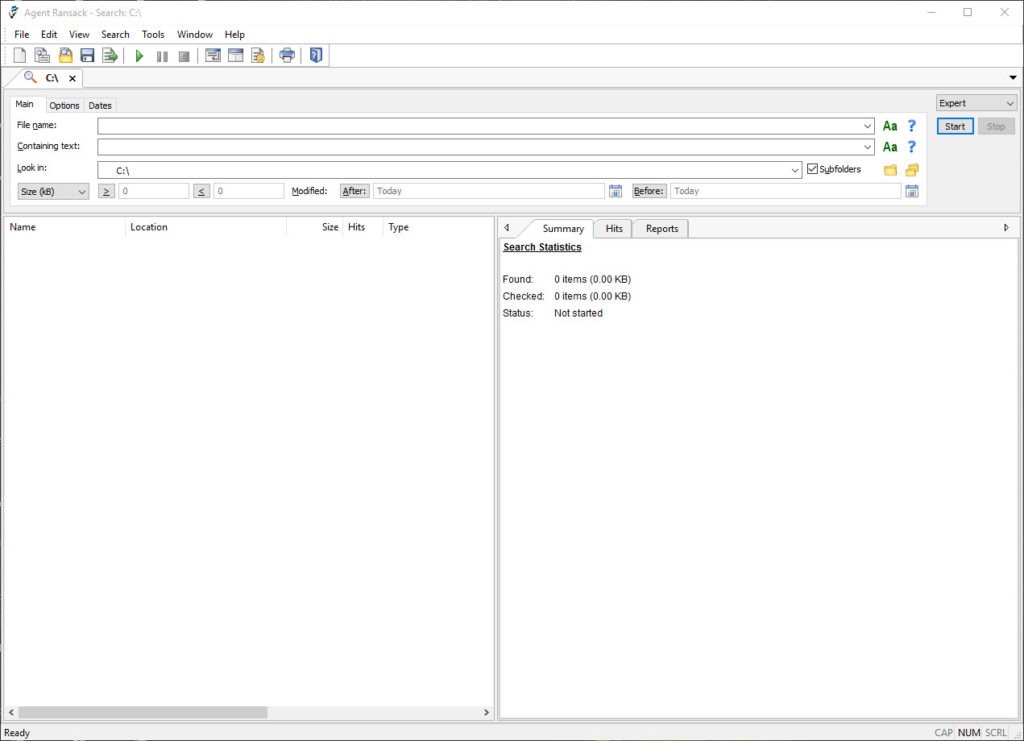The image size is (1024, 741).
Task: Switch to the Options criteria tab
Action: click(64, 105)
